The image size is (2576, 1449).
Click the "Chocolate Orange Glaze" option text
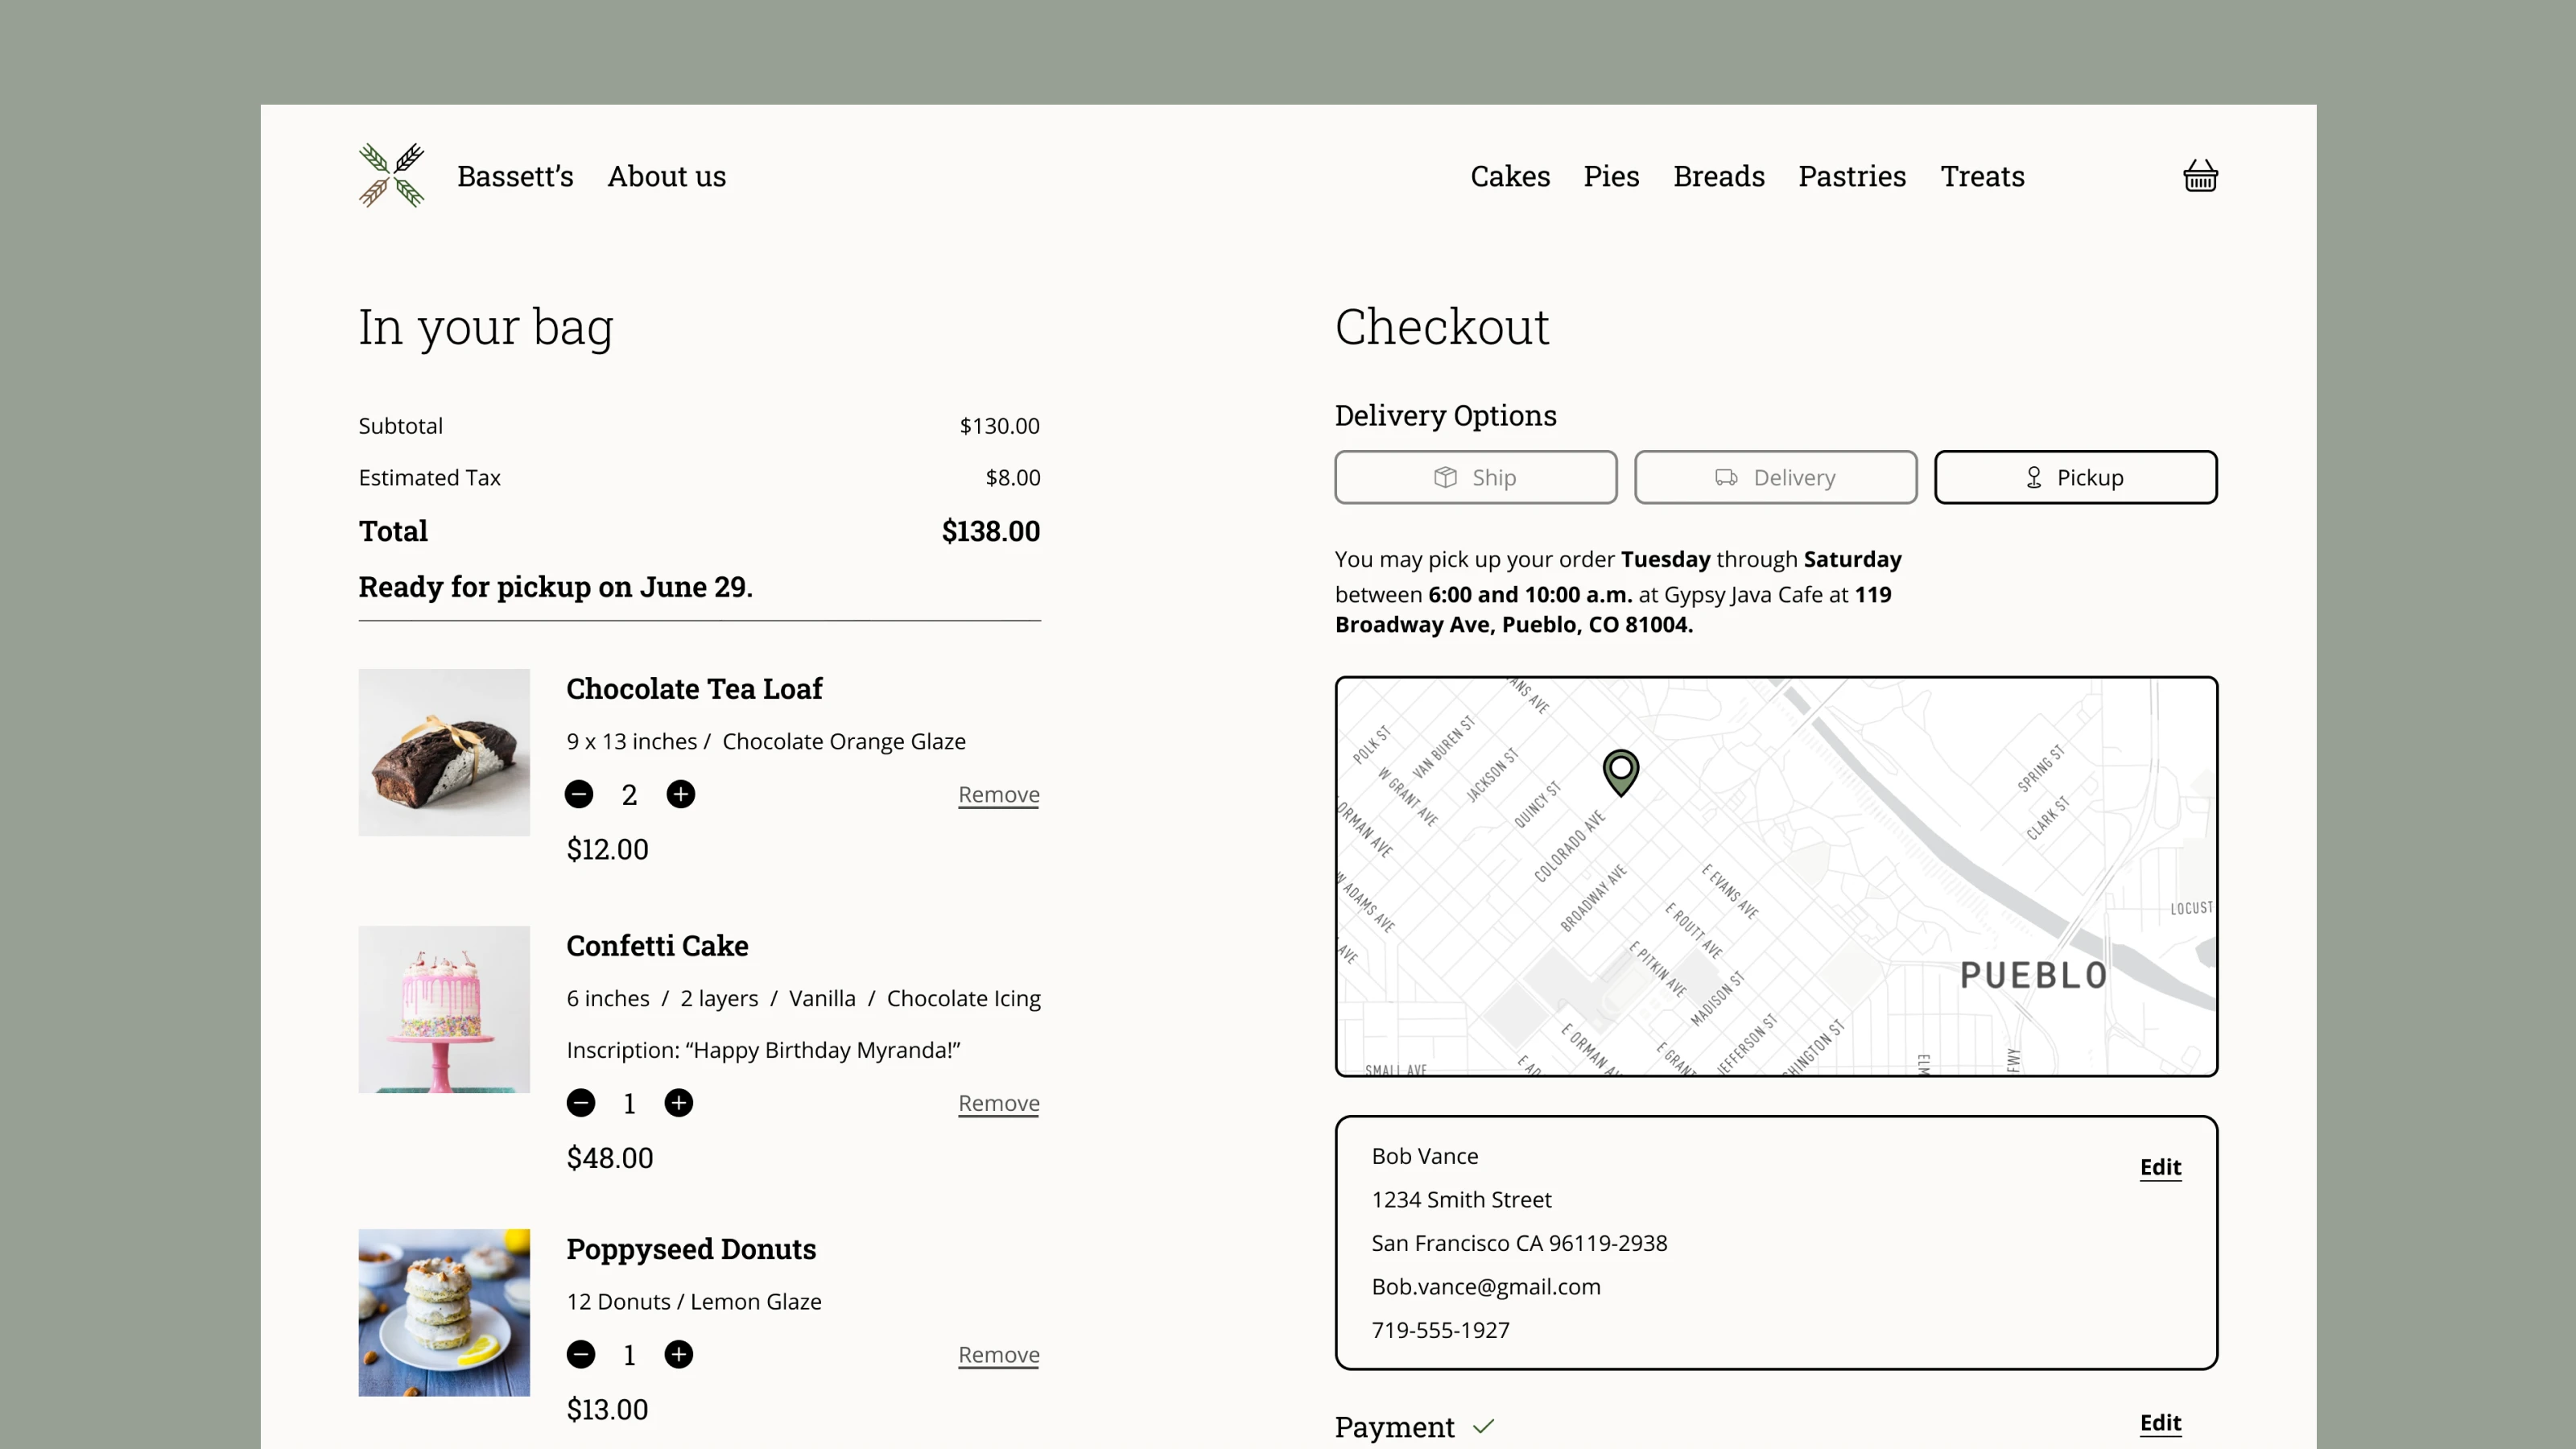pos(844,742)
